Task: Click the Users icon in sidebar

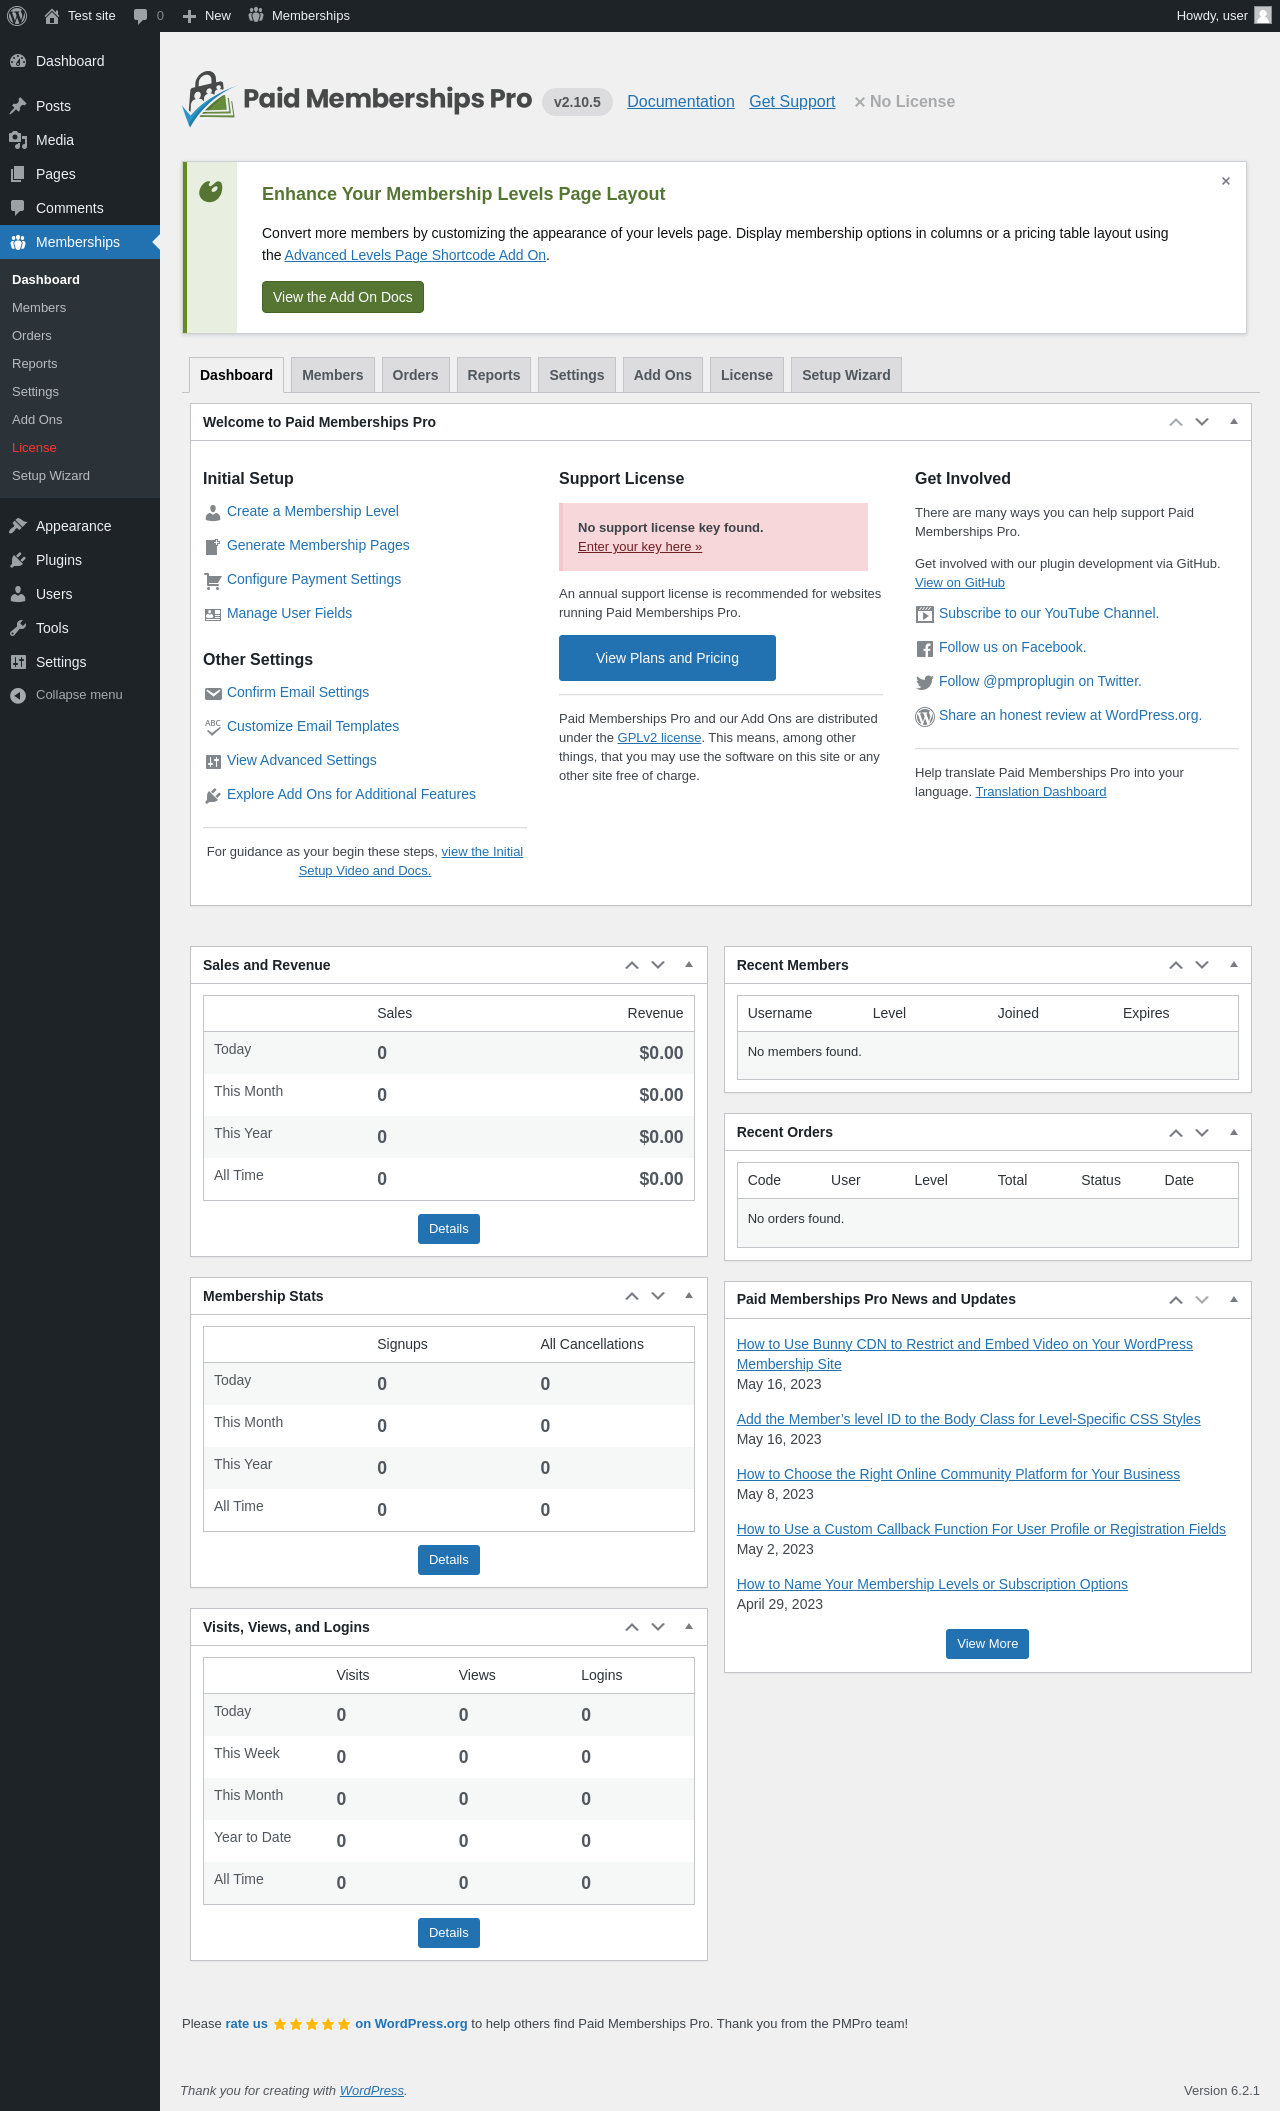Action: tap(18, 594)
